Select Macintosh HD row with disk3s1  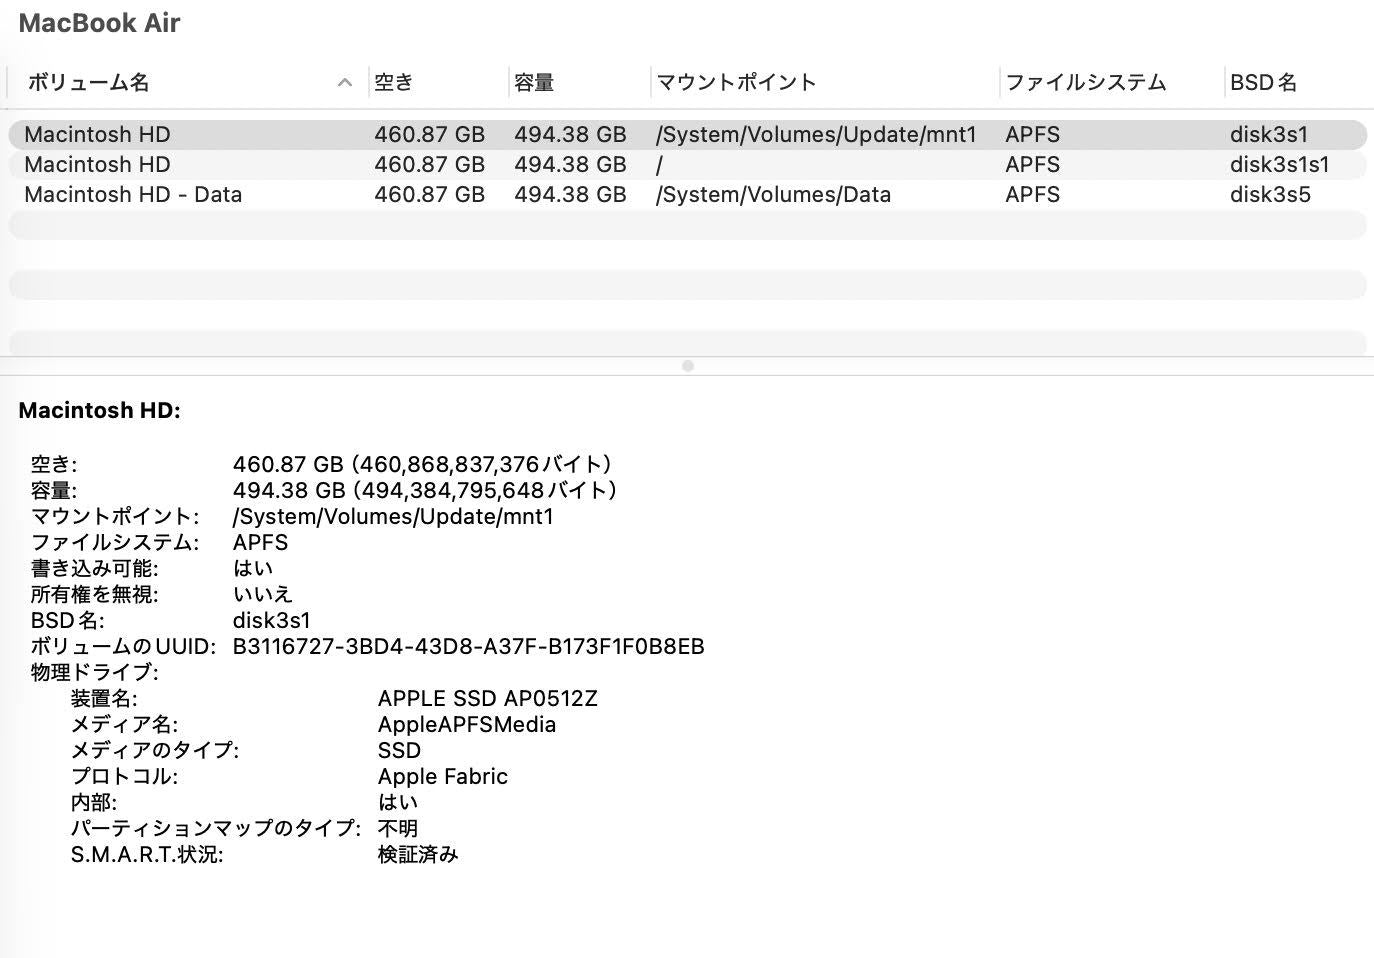tap(687, 135)
